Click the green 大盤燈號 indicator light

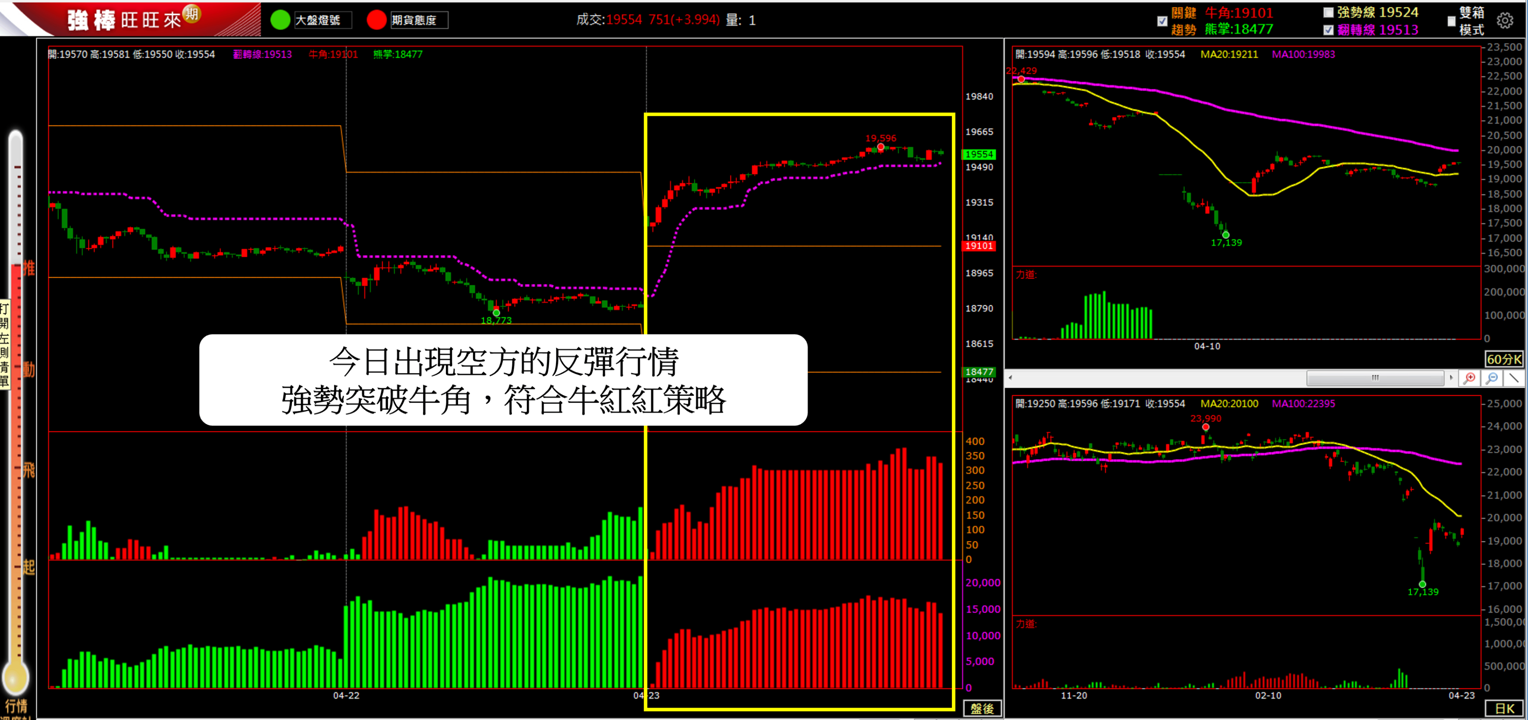click(x=280, y=20)
